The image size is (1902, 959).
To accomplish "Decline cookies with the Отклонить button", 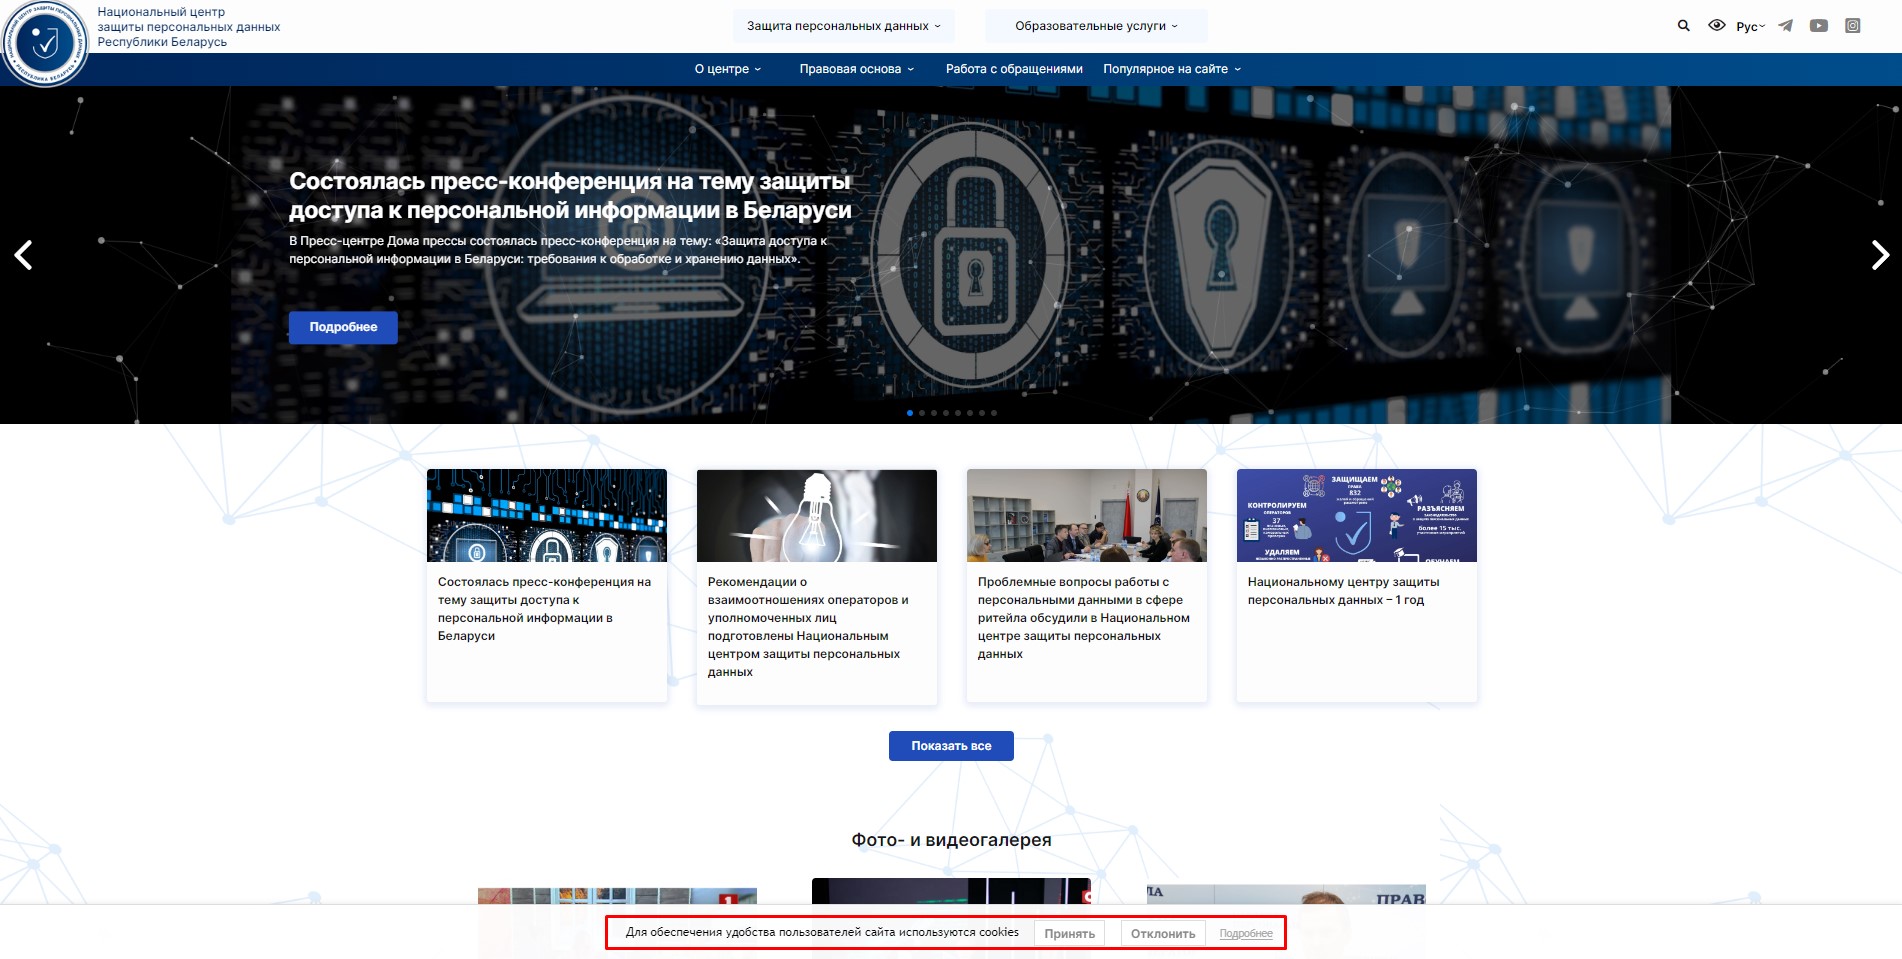I will [1162, 934].
